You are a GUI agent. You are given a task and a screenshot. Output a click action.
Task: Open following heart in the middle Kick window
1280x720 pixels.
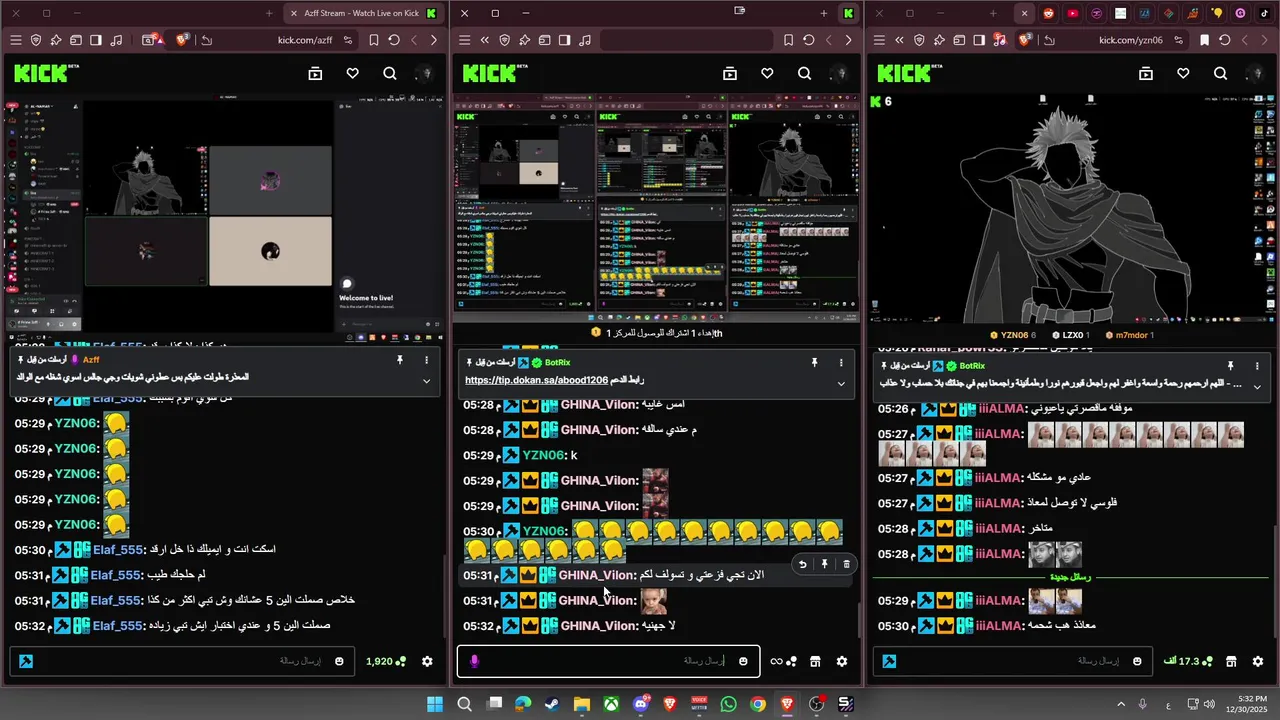[x=767, y=73]
